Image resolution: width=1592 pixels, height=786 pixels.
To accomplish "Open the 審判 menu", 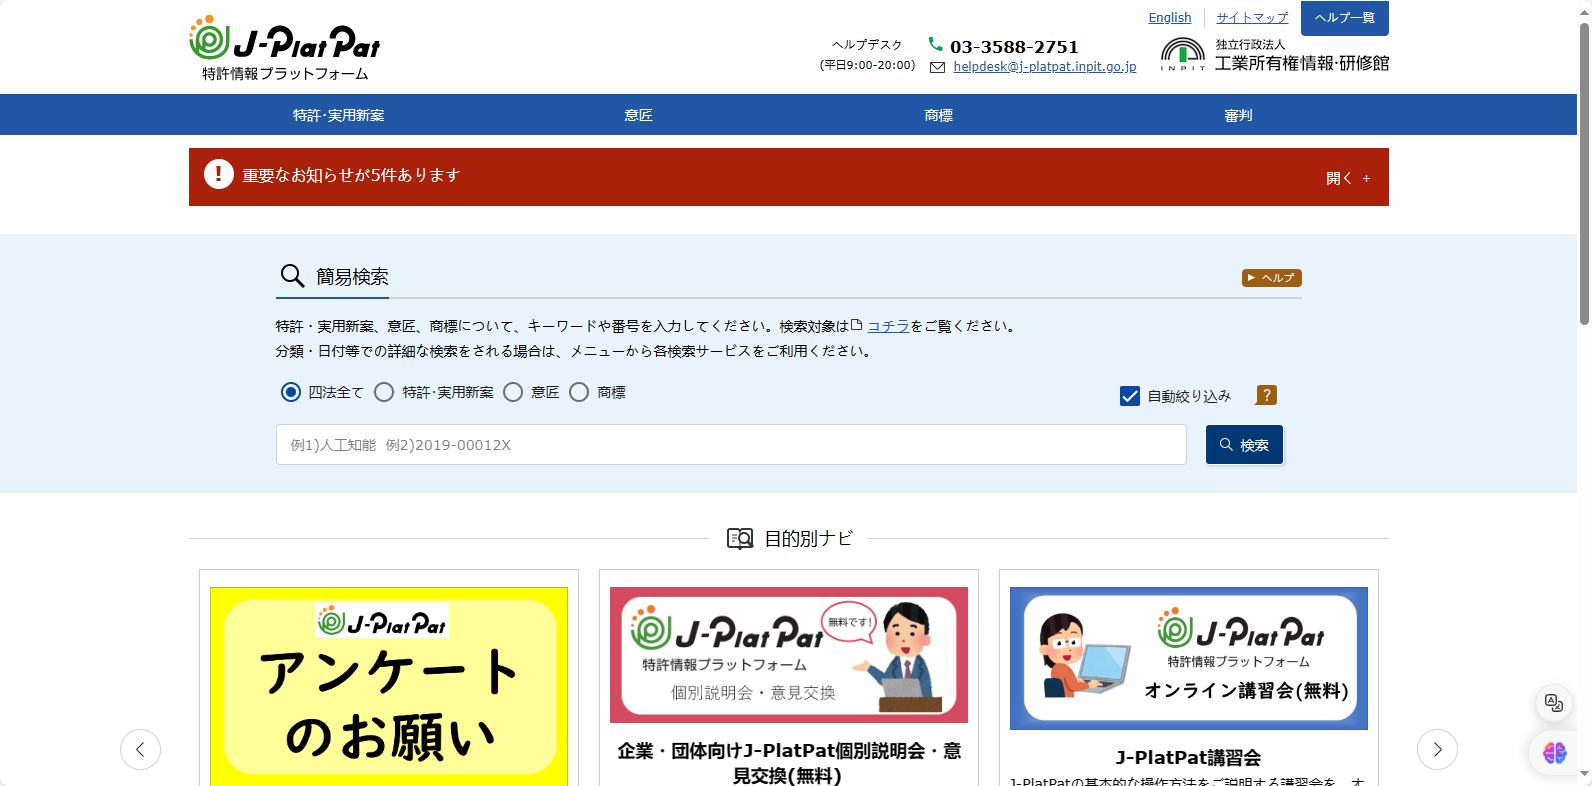I will point(1238,115).
